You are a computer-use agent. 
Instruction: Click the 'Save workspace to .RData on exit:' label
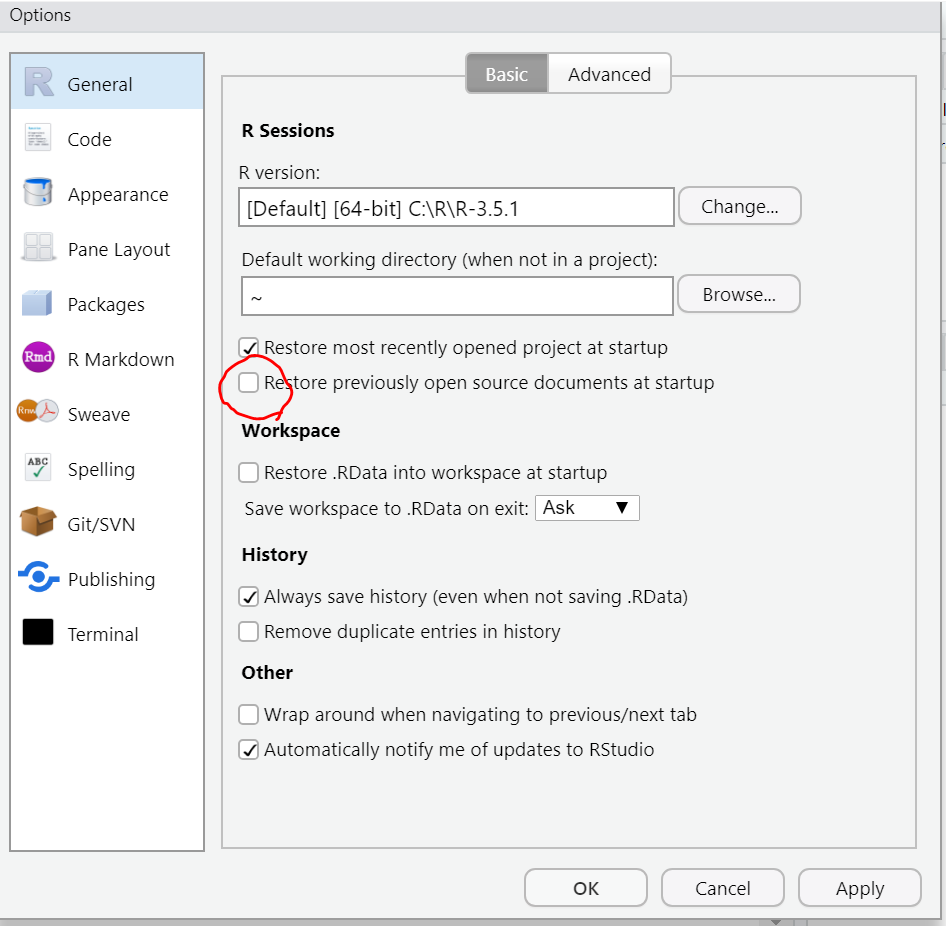[x=387, y=509]
